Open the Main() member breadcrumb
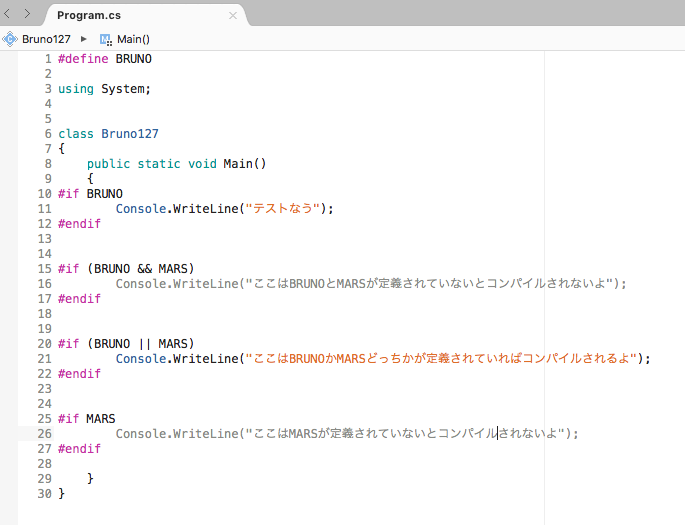Screen dimensions: 685x525 133,39
